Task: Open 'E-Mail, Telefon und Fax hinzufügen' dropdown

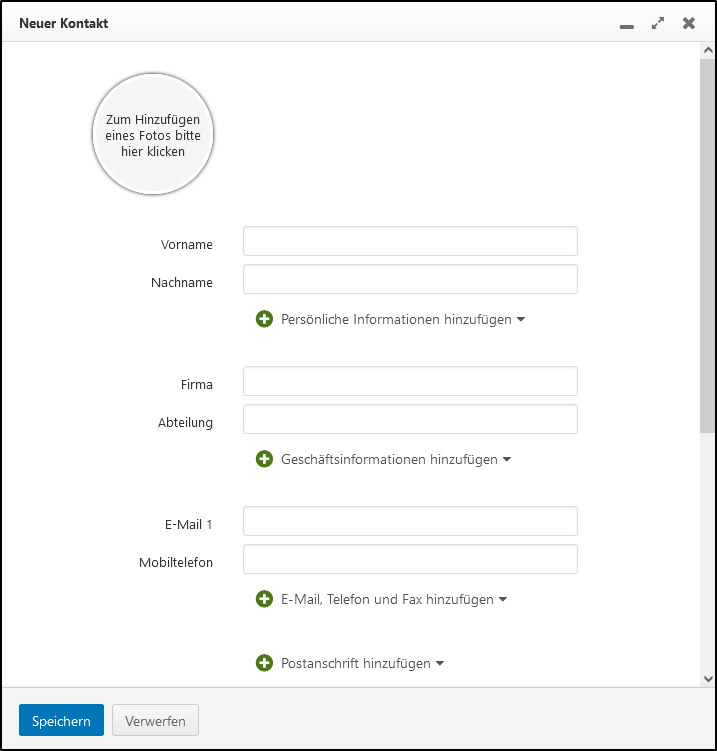Action: tap(394, 599)
